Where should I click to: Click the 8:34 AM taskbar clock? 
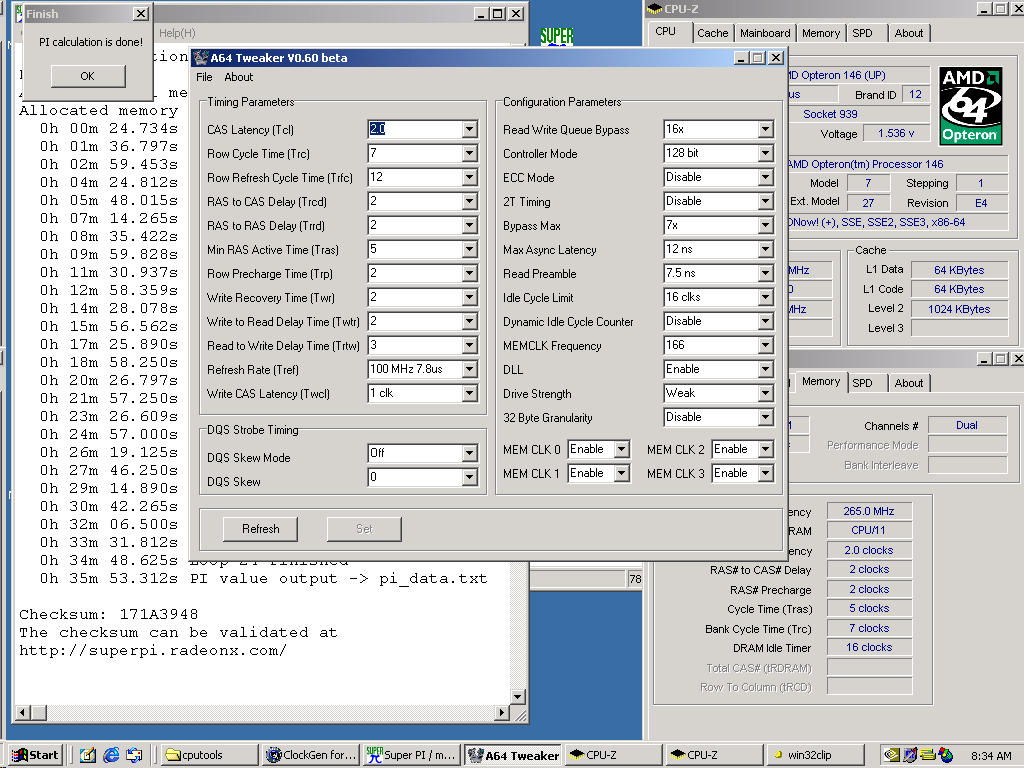tap(991, 756)
